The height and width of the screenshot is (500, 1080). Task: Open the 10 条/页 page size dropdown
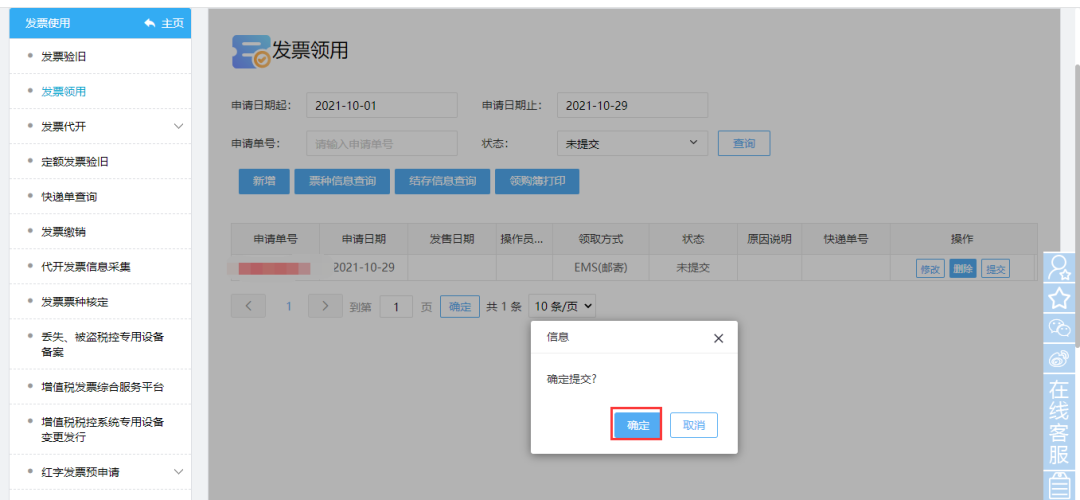click(562, 306)
